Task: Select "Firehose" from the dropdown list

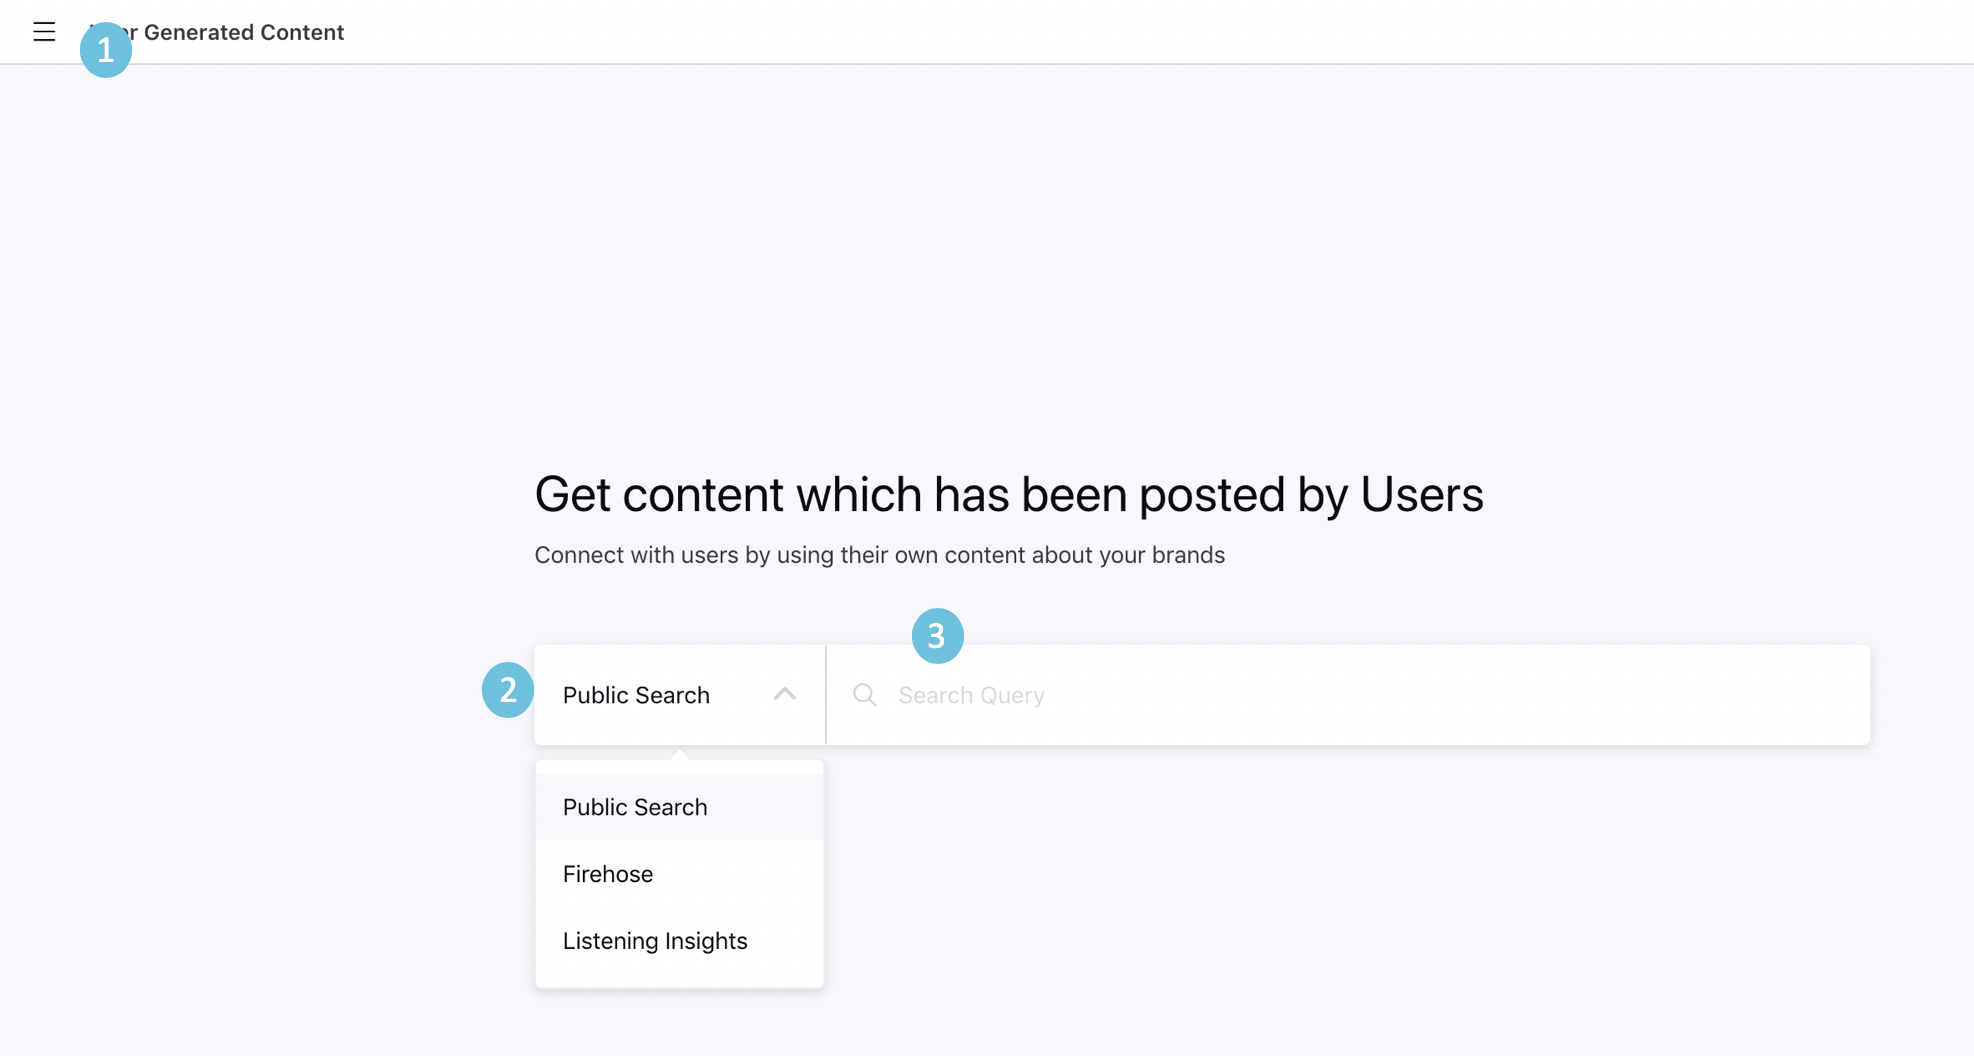Action: (607, 873)
